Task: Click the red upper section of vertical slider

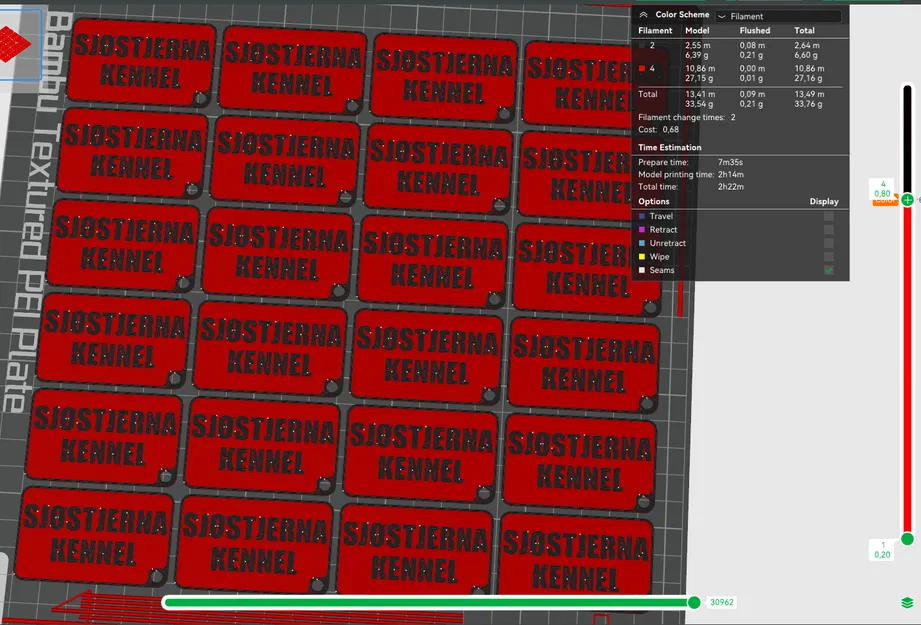Action: [x=907, y=370]
